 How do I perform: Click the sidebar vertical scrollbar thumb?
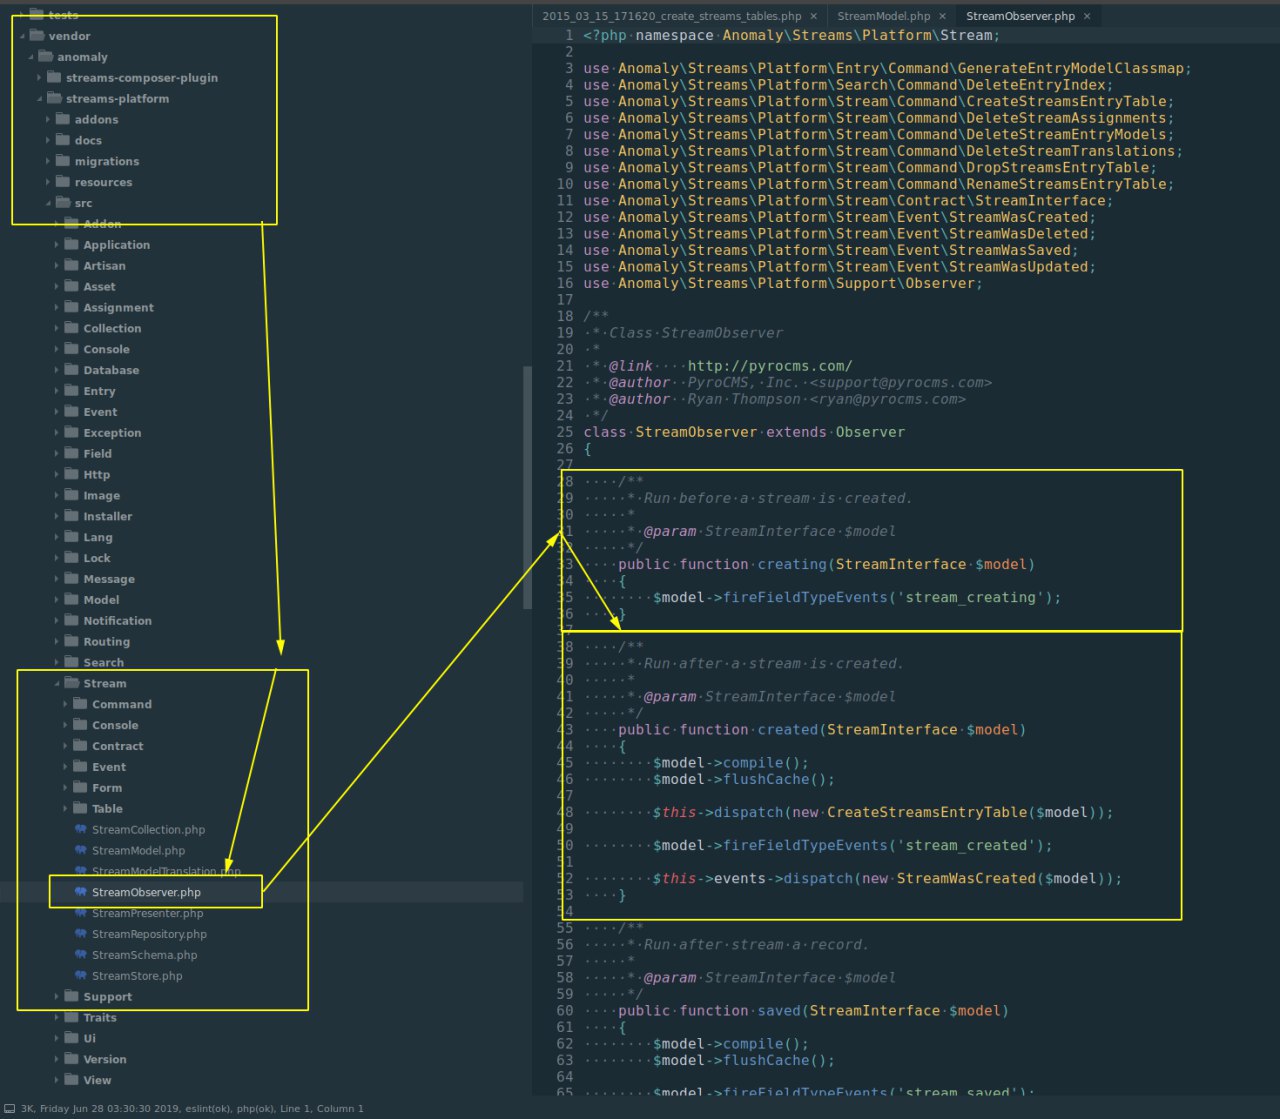[x=527, y=488]
